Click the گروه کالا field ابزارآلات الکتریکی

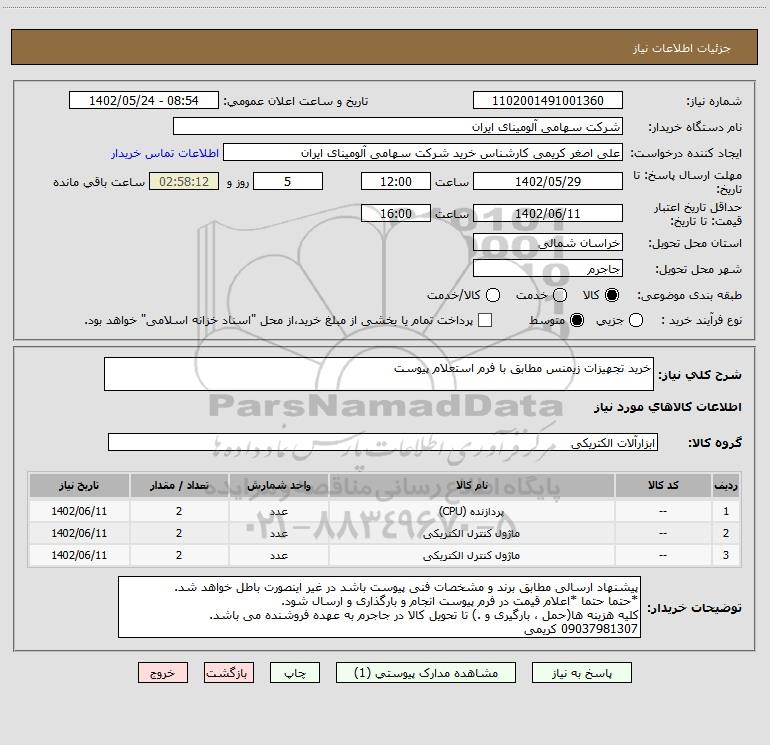383,442
